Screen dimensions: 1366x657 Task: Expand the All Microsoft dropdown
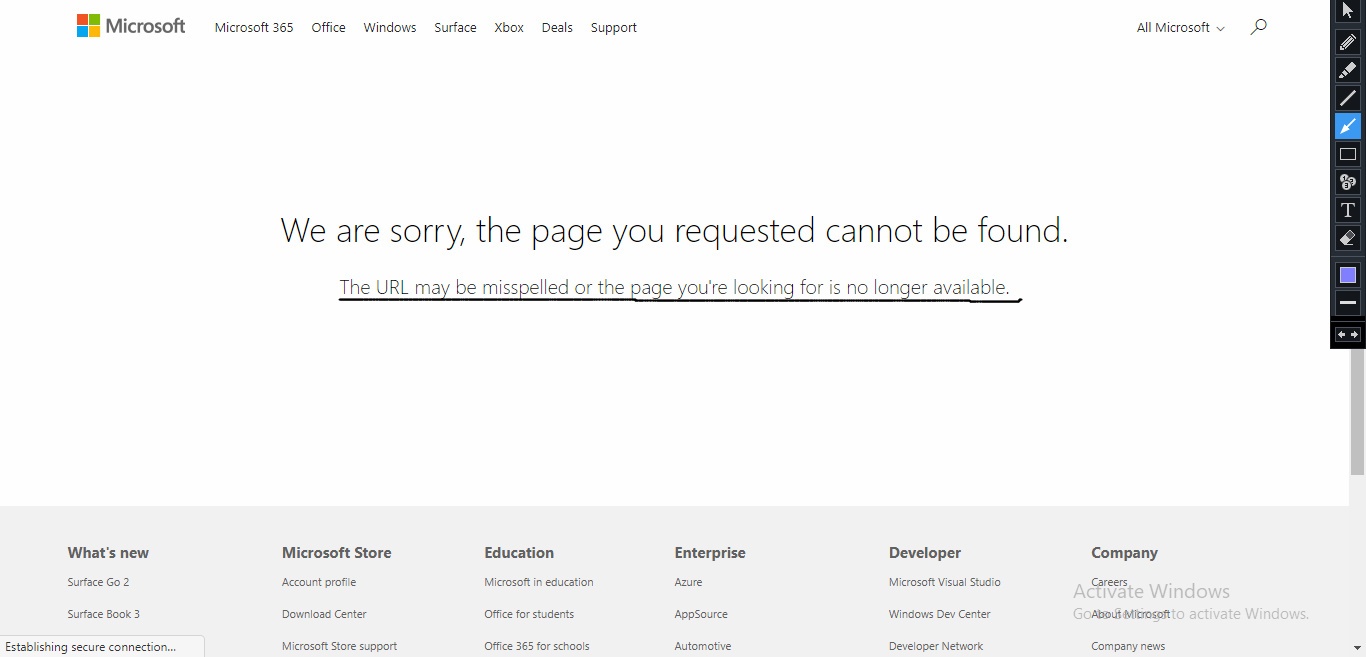[1180, 28]
